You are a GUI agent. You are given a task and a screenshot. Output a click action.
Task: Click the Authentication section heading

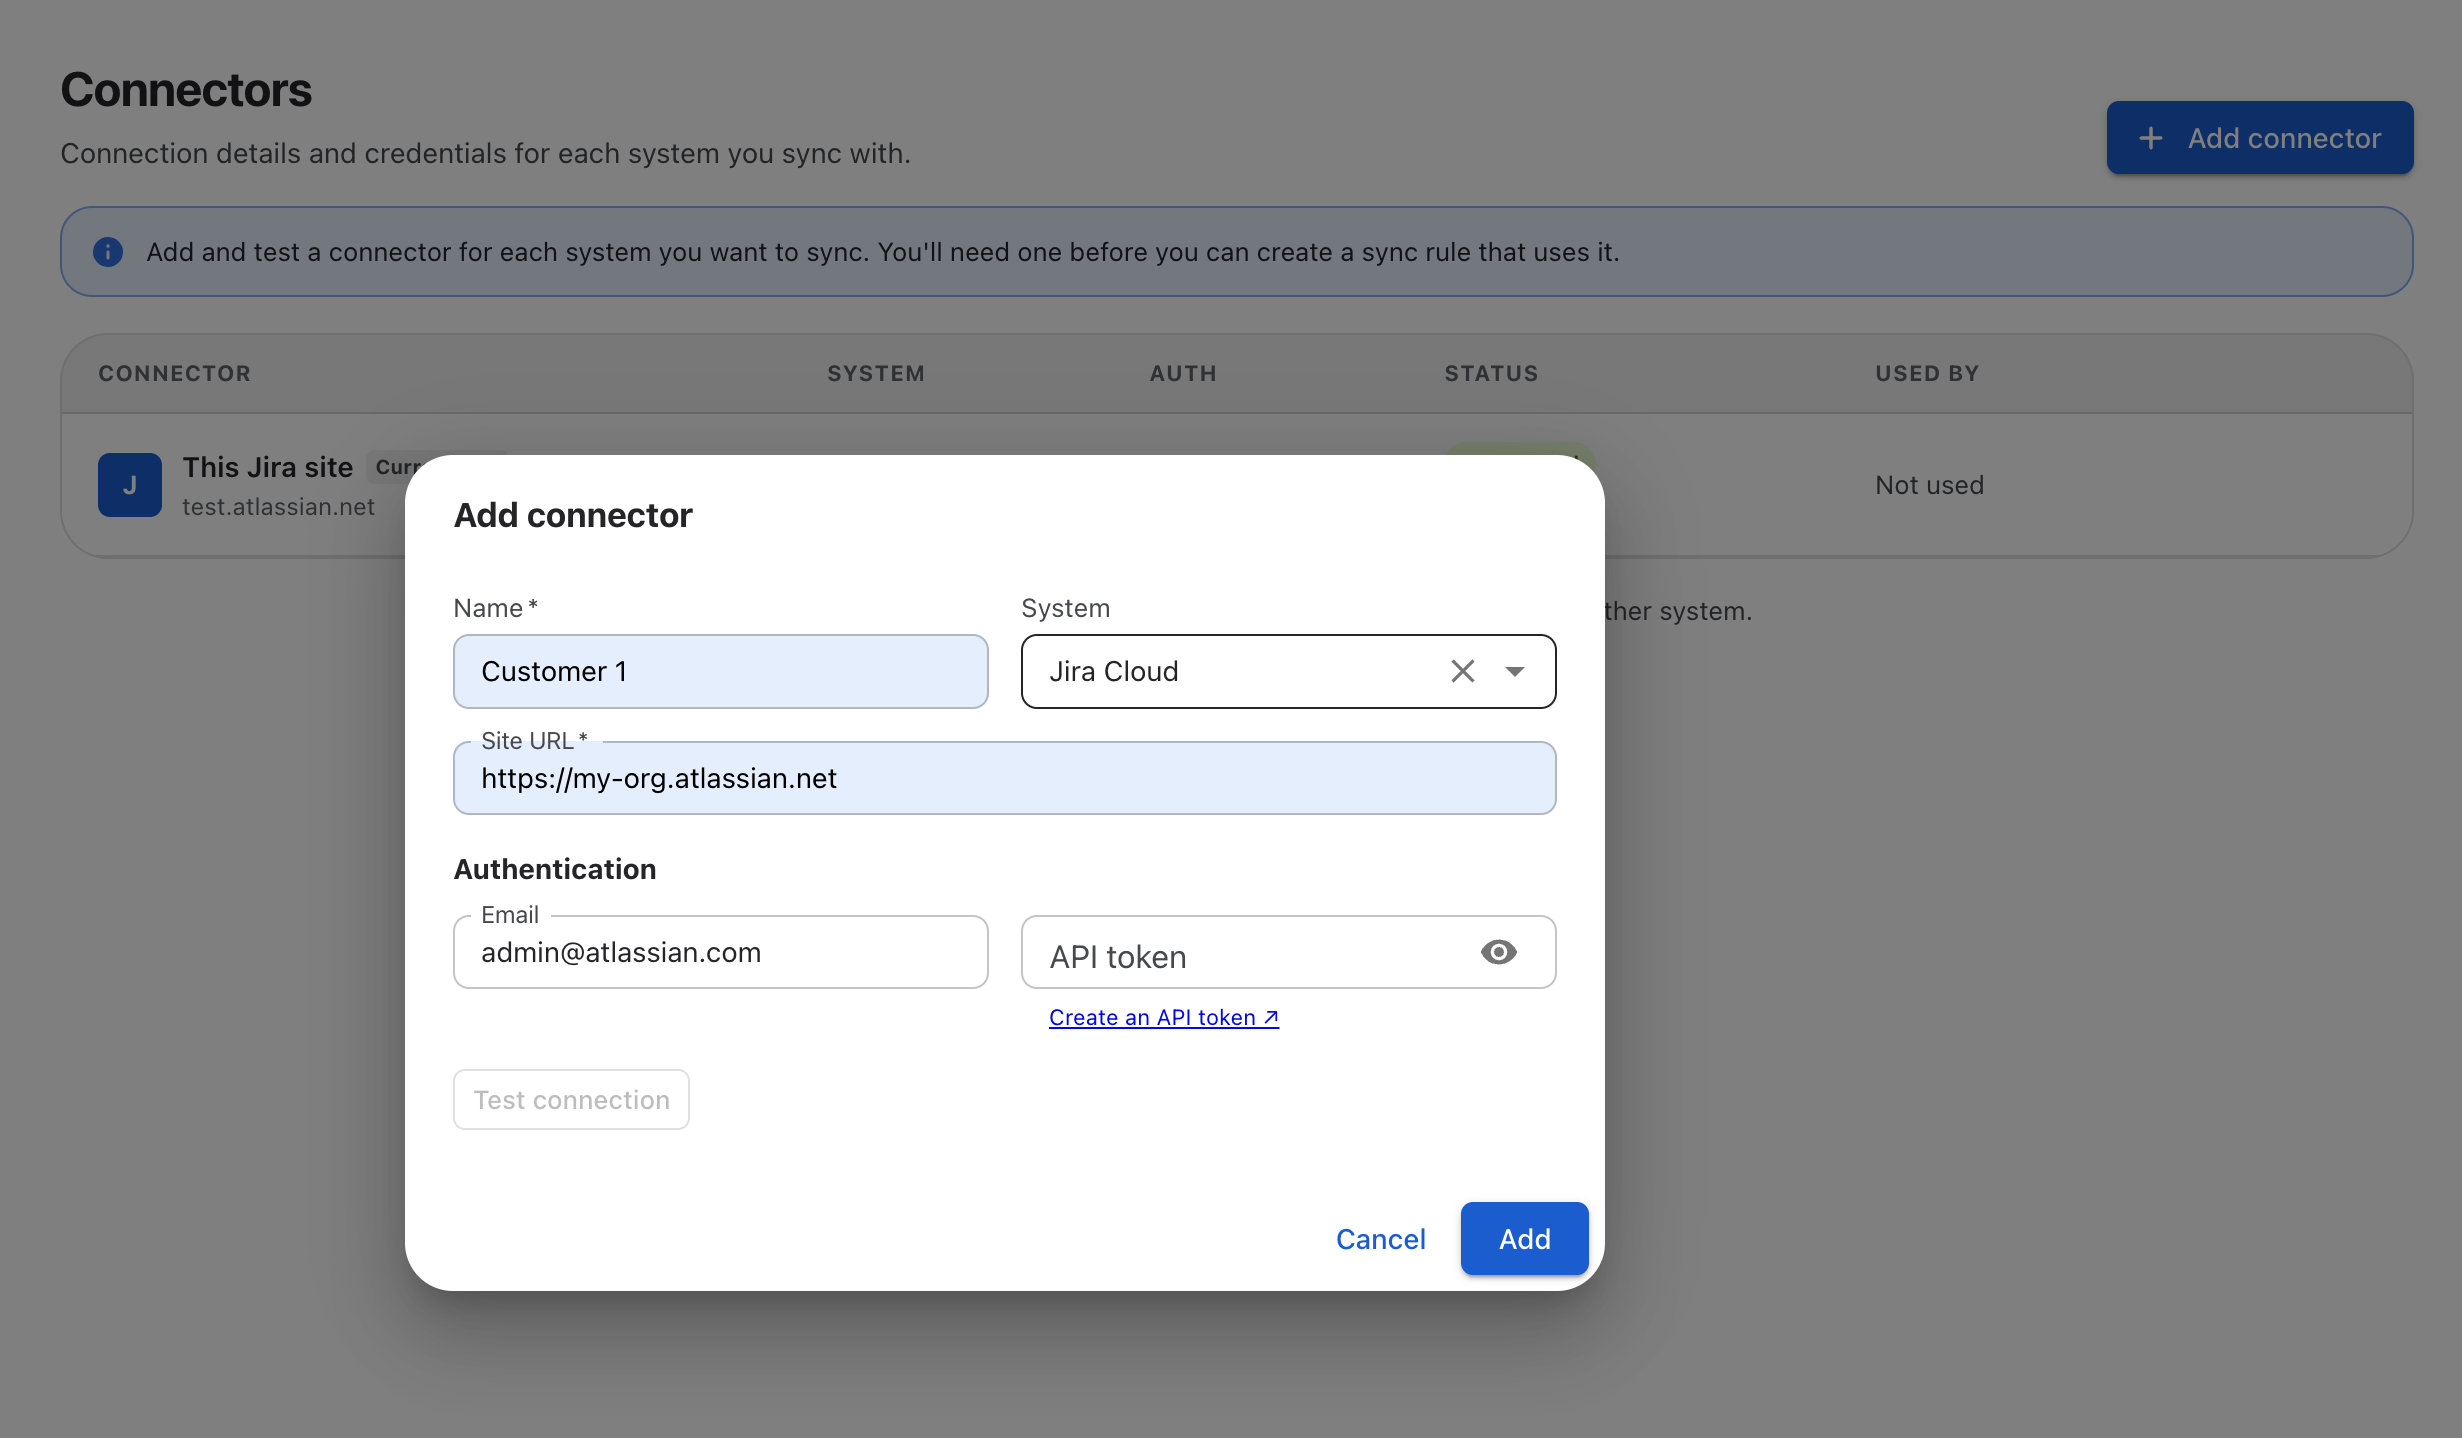[x=555, y=869]
